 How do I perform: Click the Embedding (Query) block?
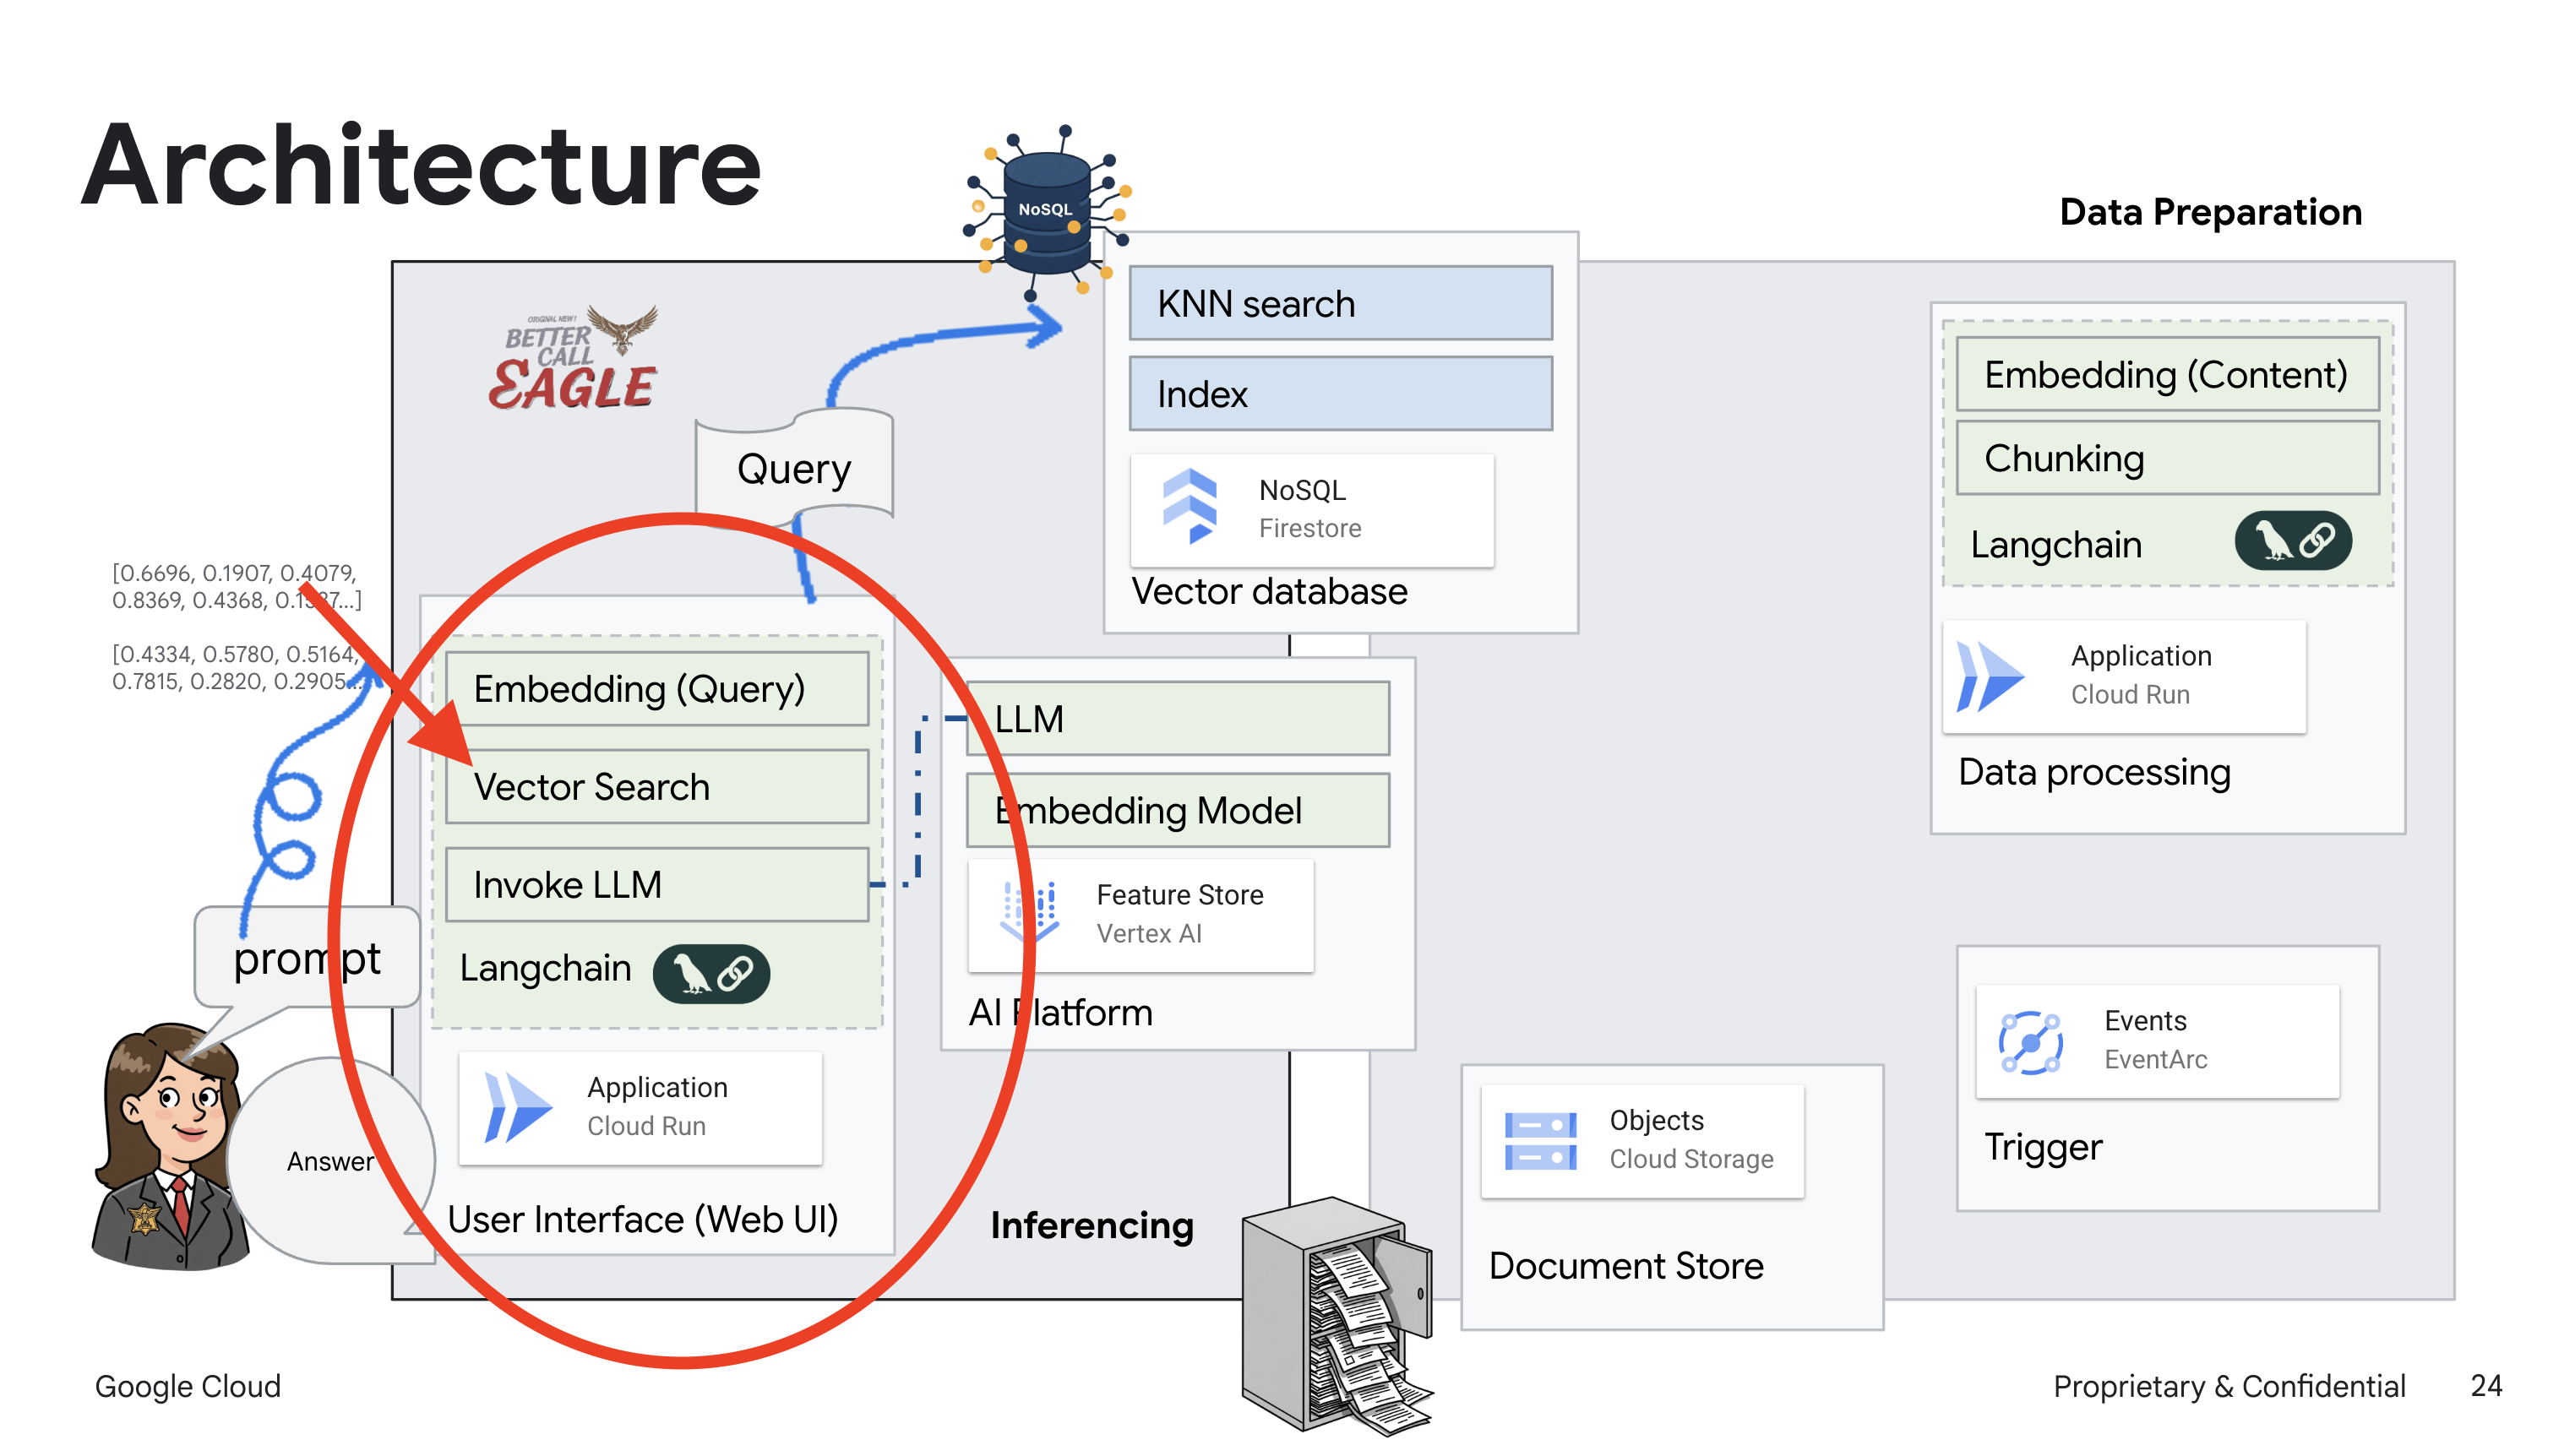coord(656,689)
